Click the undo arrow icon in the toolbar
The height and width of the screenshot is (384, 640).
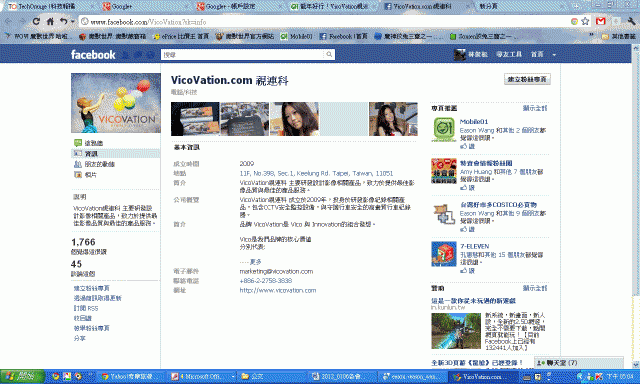(x=63, y=21)
